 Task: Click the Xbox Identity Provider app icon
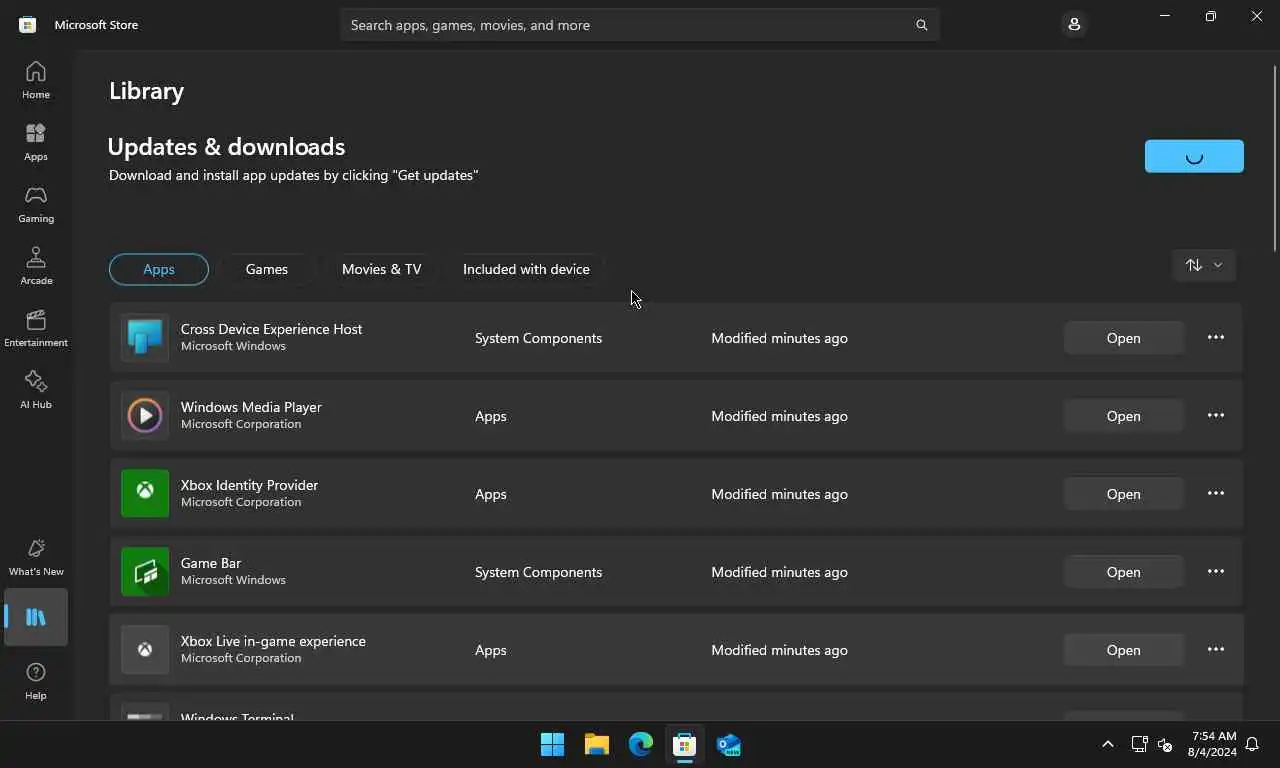click(145, 494)
